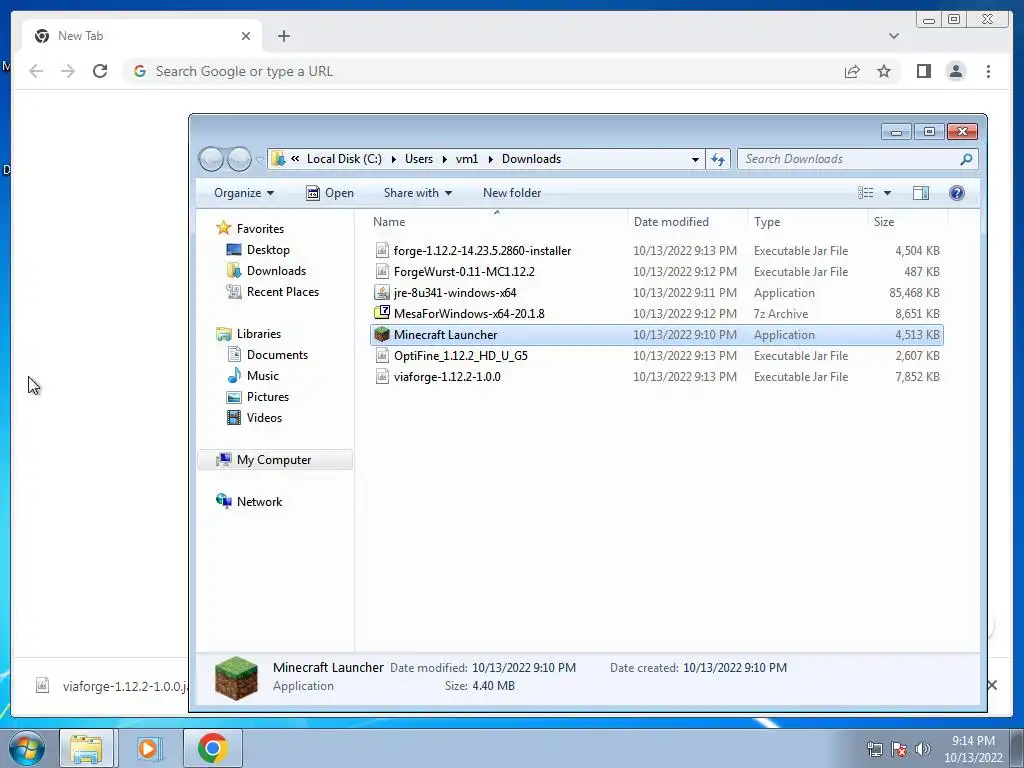The height and width of the screenshot is (768, 1024).
Task: Select file name OptiFine_1.12.2_HD_U_G5
Action: click(460, 356)
